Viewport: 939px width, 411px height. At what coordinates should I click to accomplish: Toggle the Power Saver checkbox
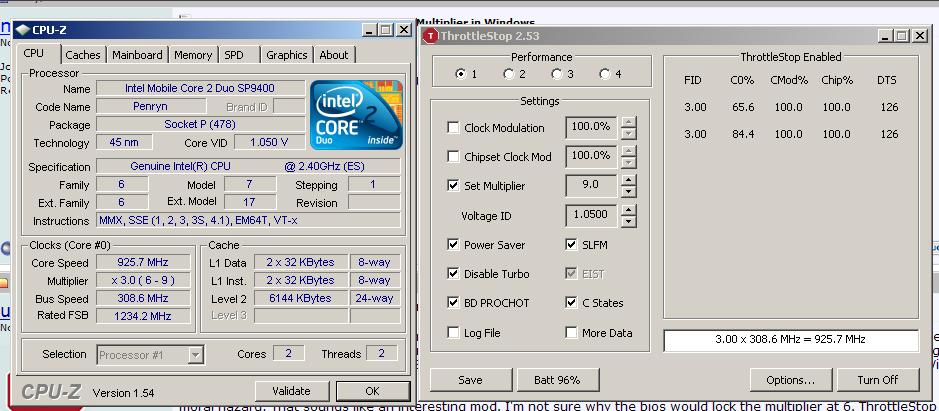tap(453, 244)
